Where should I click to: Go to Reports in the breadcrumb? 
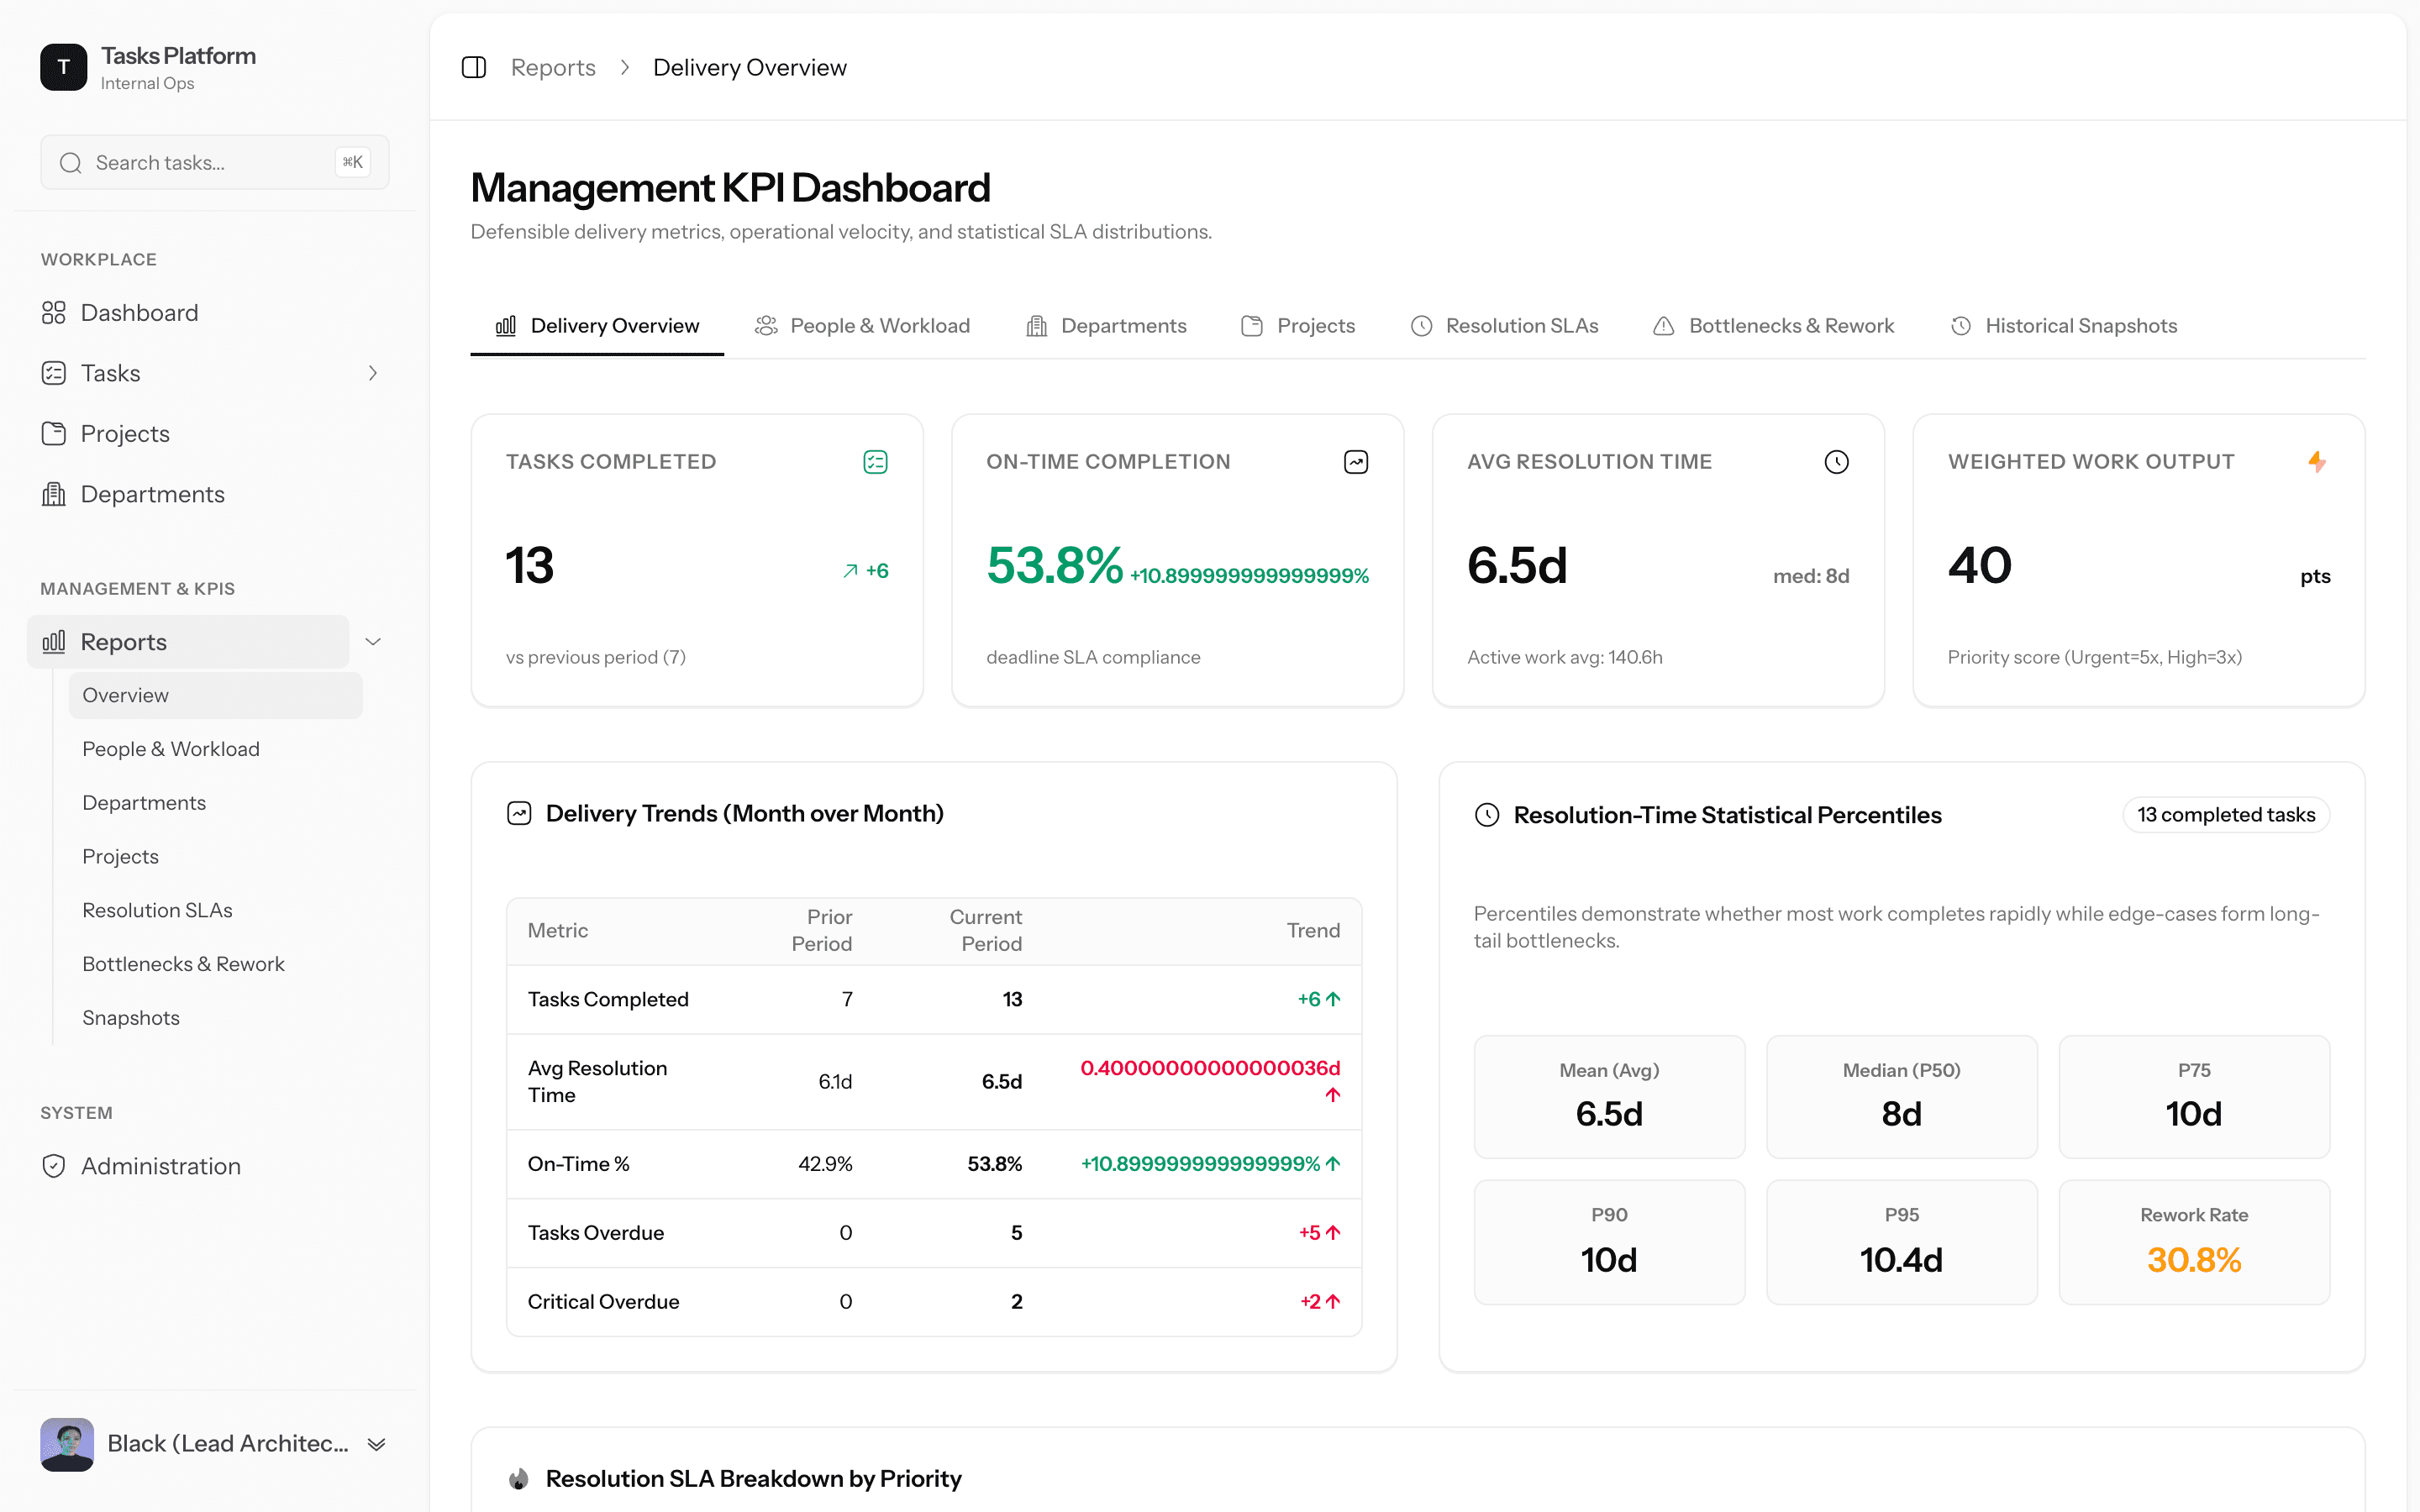tap(553, 67)
